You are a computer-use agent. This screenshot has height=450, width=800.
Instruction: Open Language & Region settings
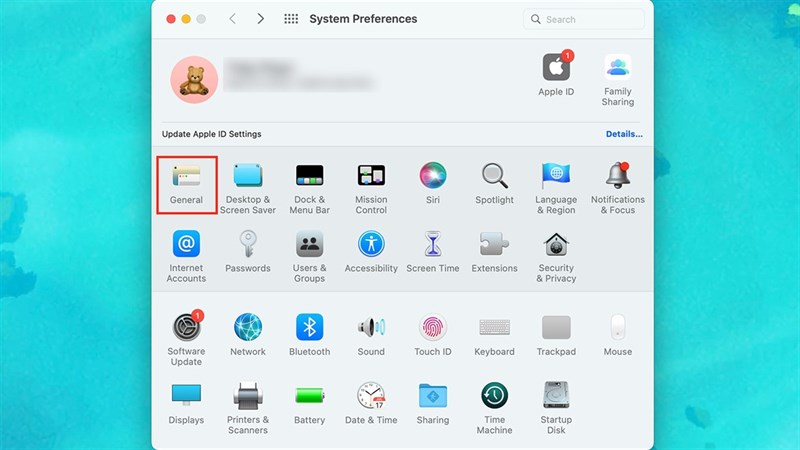click(556, 188)
